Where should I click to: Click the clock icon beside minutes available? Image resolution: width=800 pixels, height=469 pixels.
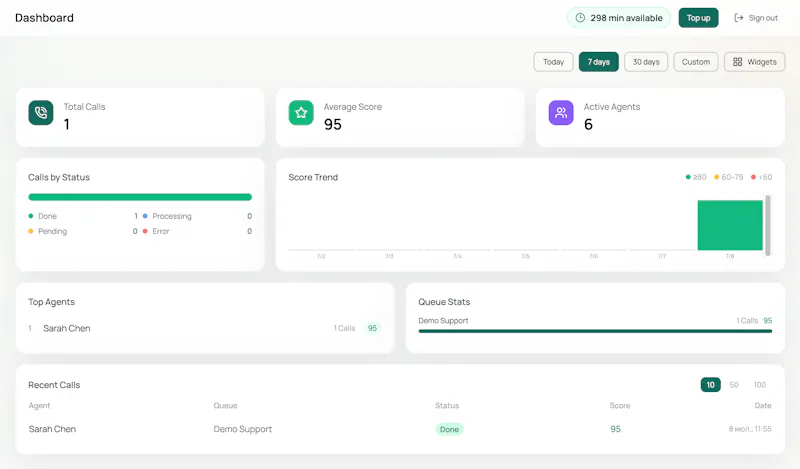tap(580, 18)
